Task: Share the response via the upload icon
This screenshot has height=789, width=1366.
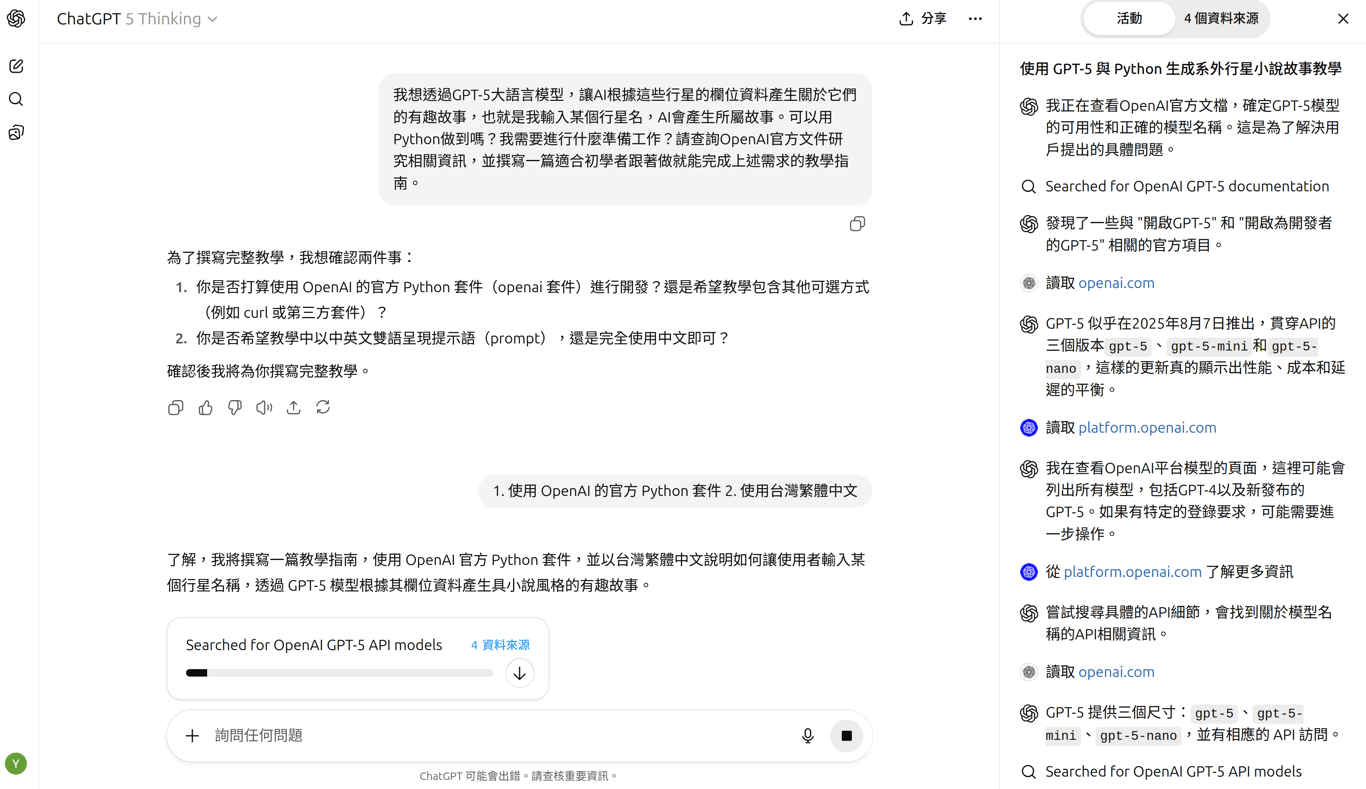Action: coord(293,408)
